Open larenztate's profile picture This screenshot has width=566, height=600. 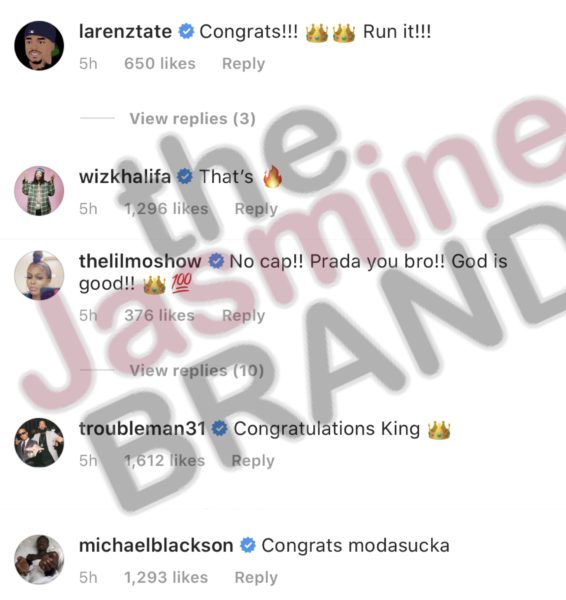click(39, 46)
